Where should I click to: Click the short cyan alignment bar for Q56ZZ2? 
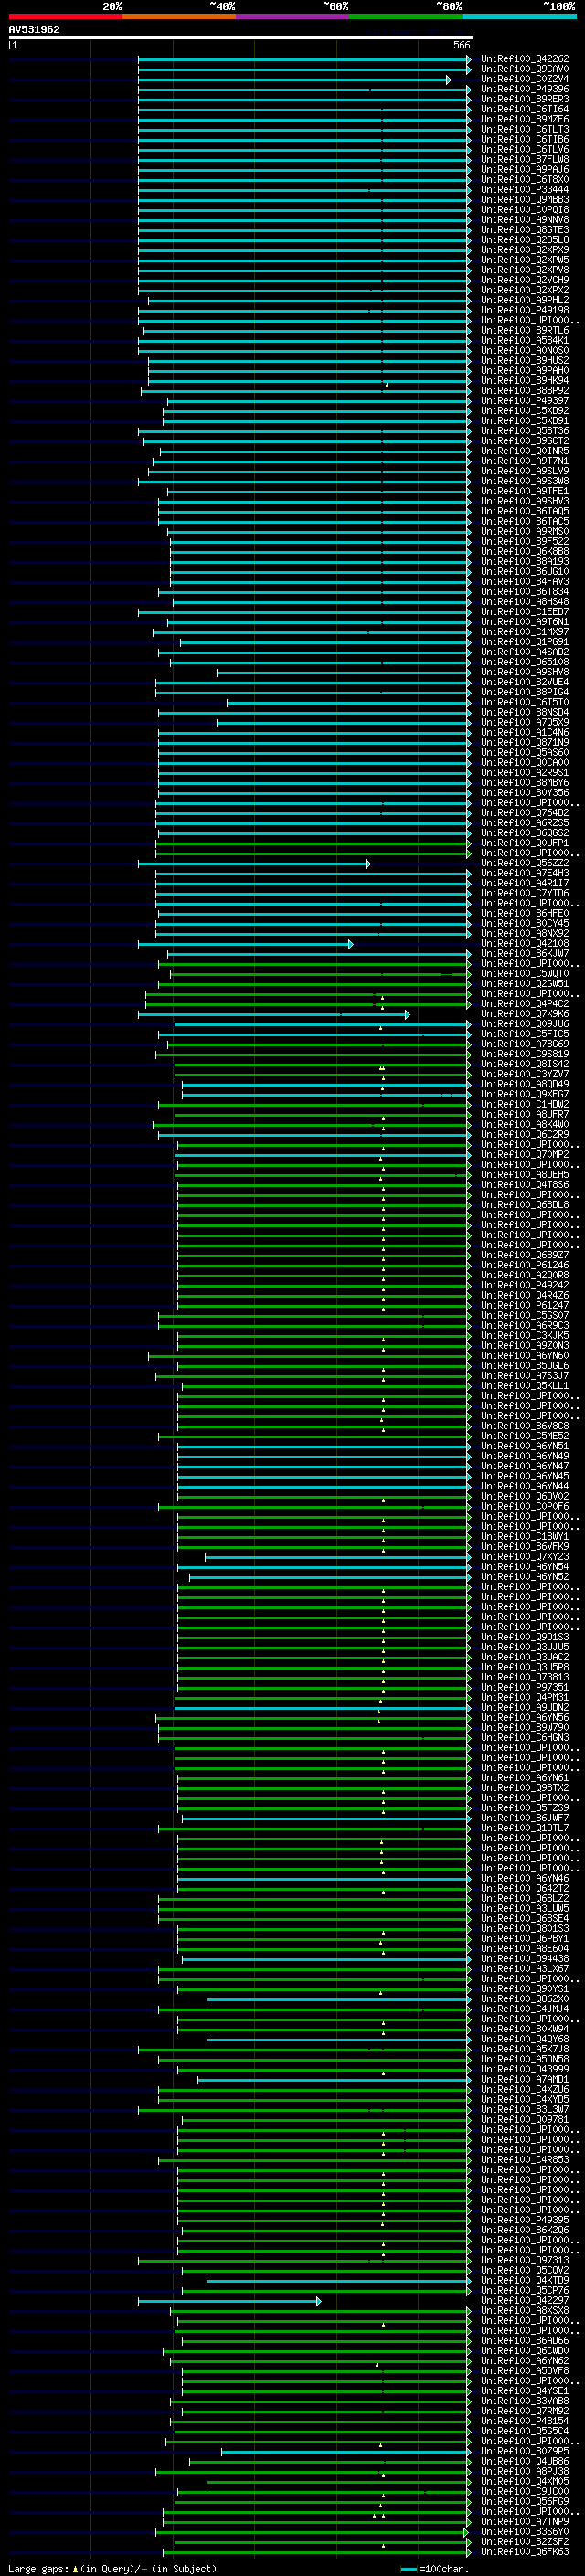click(254, 864)
